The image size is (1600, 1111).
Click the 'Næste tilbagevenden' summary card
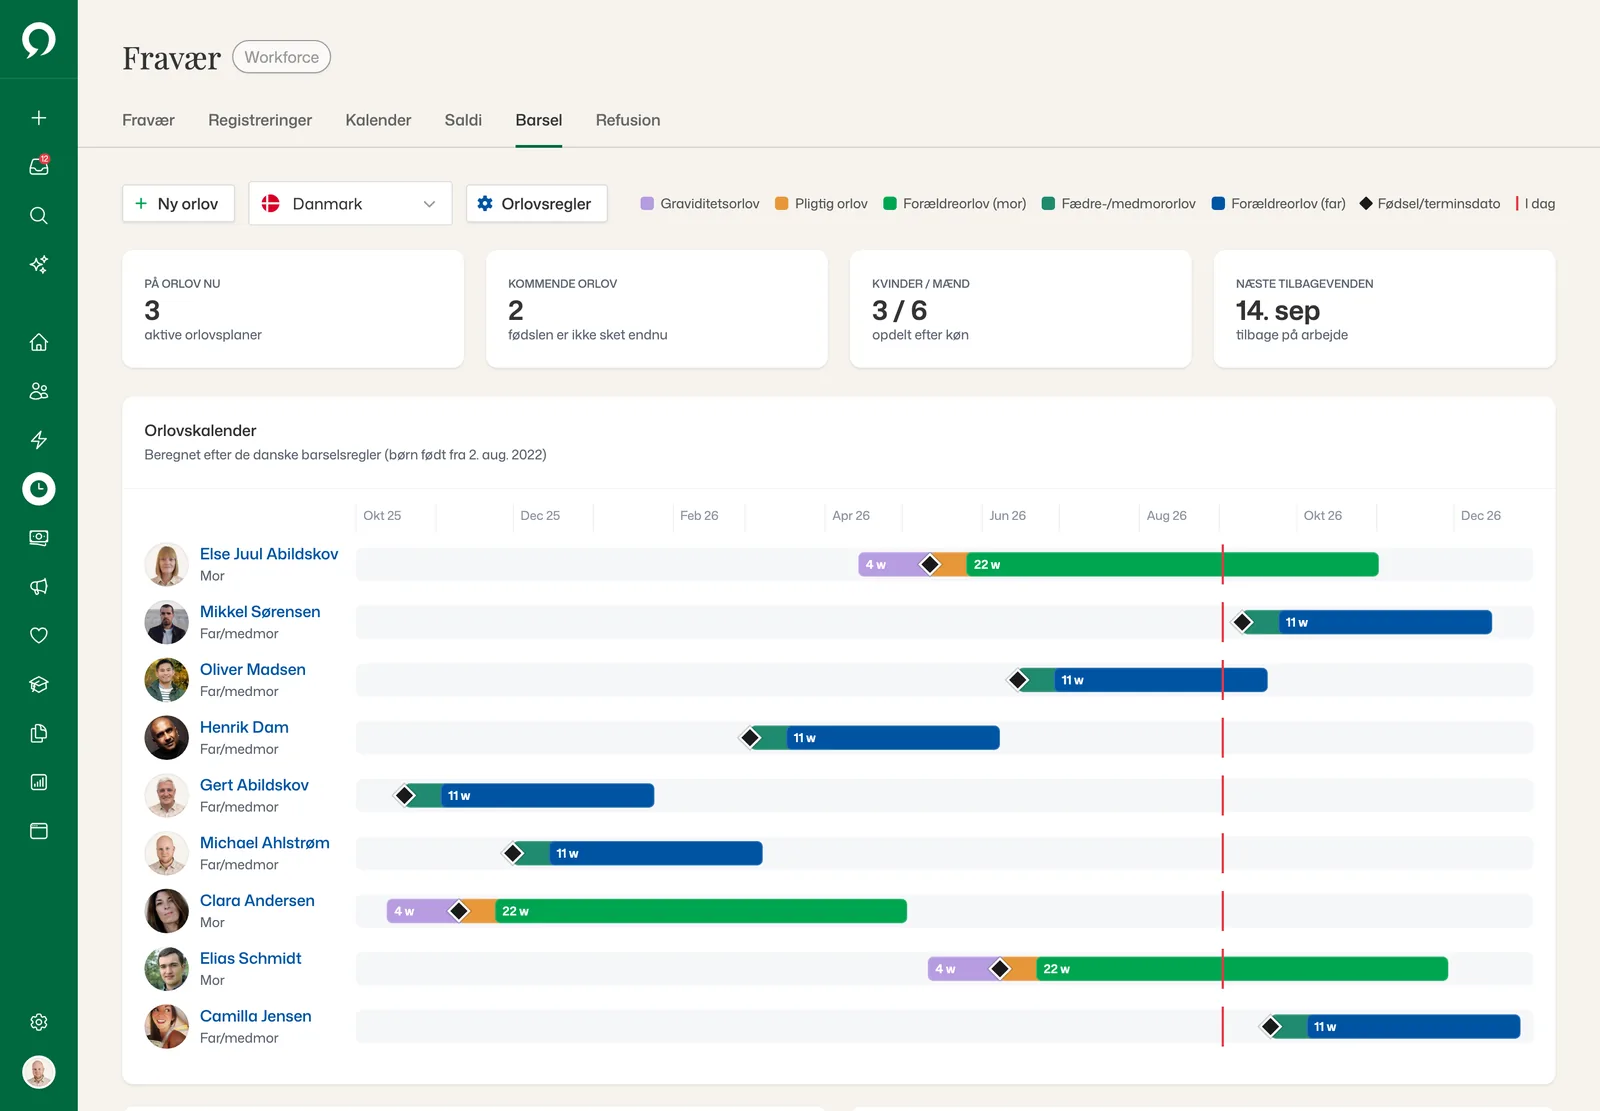[1384, 309]
